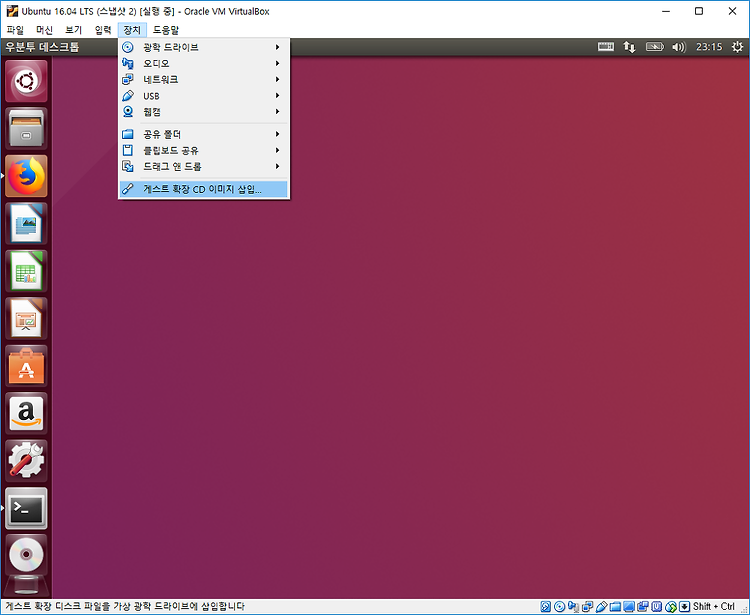
Task: Expand the 공유 폴더 submenu
Action: tap(204, 134)
